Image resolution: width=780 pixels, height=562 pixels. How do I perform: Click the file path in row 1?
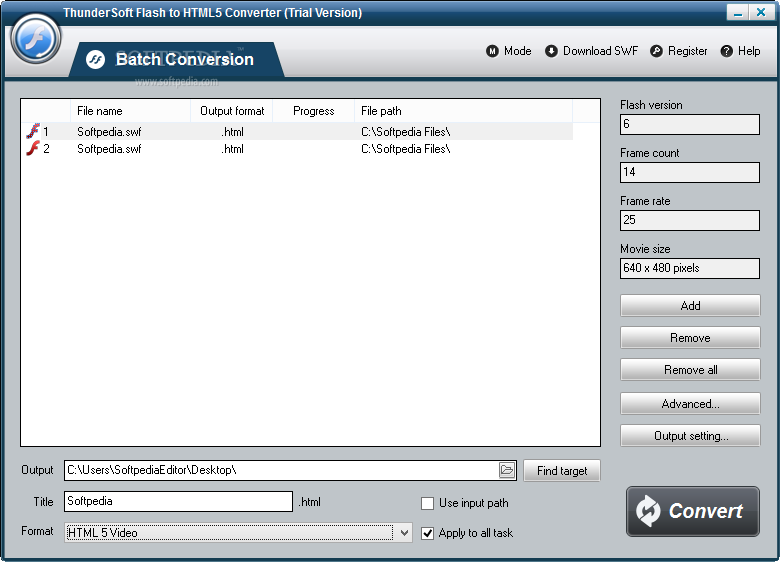click(405, 132)
